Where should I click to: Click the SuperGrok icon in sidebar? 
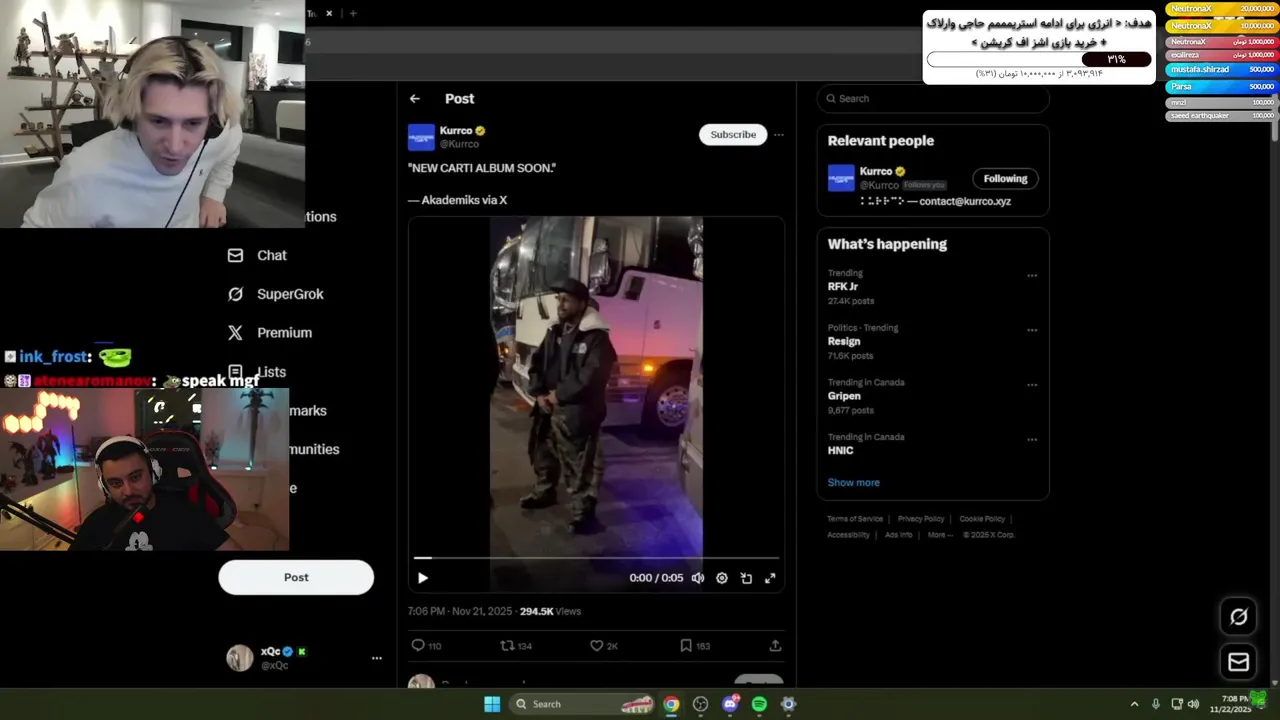(235, 294)
